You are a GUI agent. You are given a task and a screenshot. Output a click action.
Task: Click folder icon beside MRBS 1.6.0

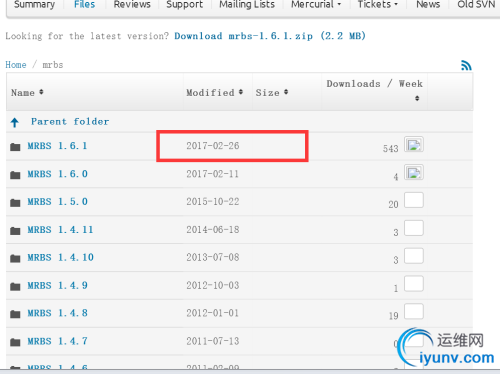15,175
